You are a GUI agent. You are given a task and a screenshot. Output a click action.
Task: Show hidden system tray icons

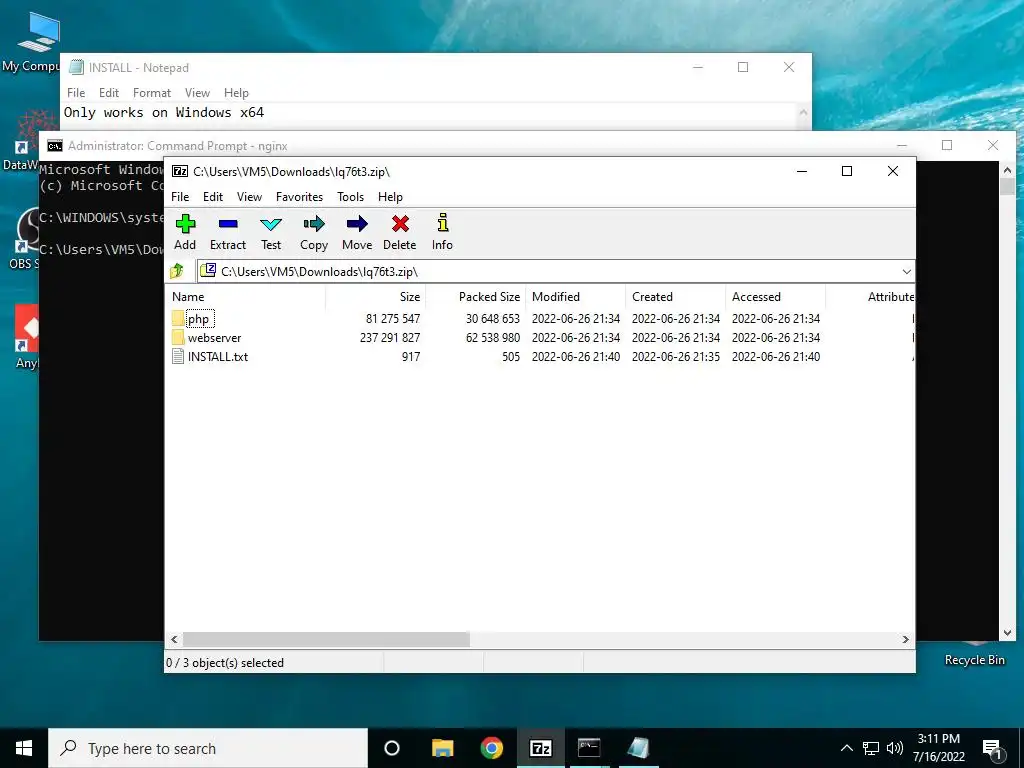tap(846, 748)
